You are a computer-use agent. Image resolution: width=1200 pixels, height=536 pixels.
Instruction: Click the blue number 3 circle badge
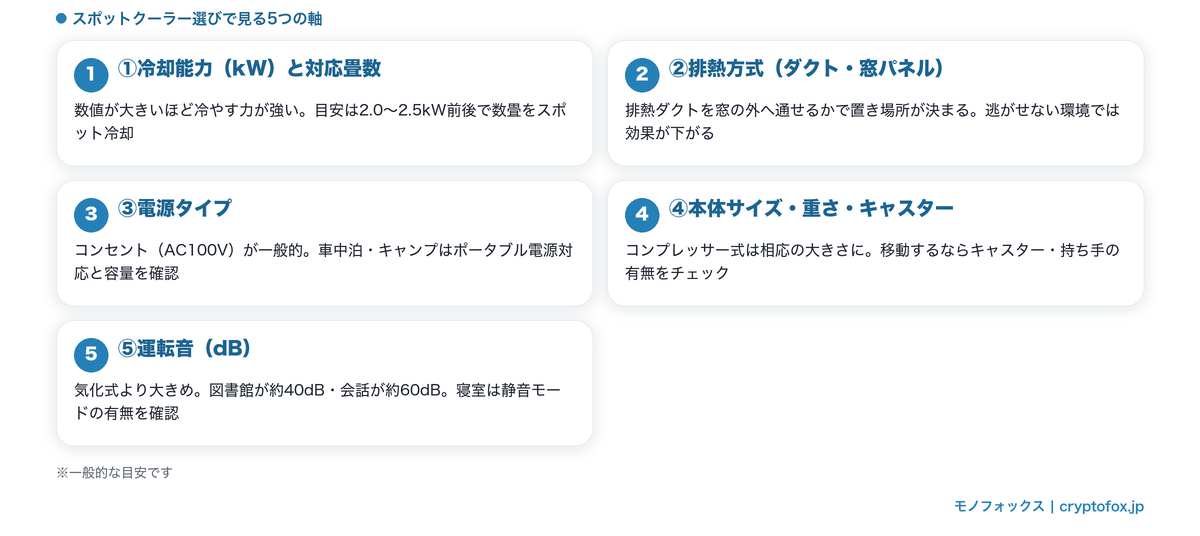click(91, 214)
